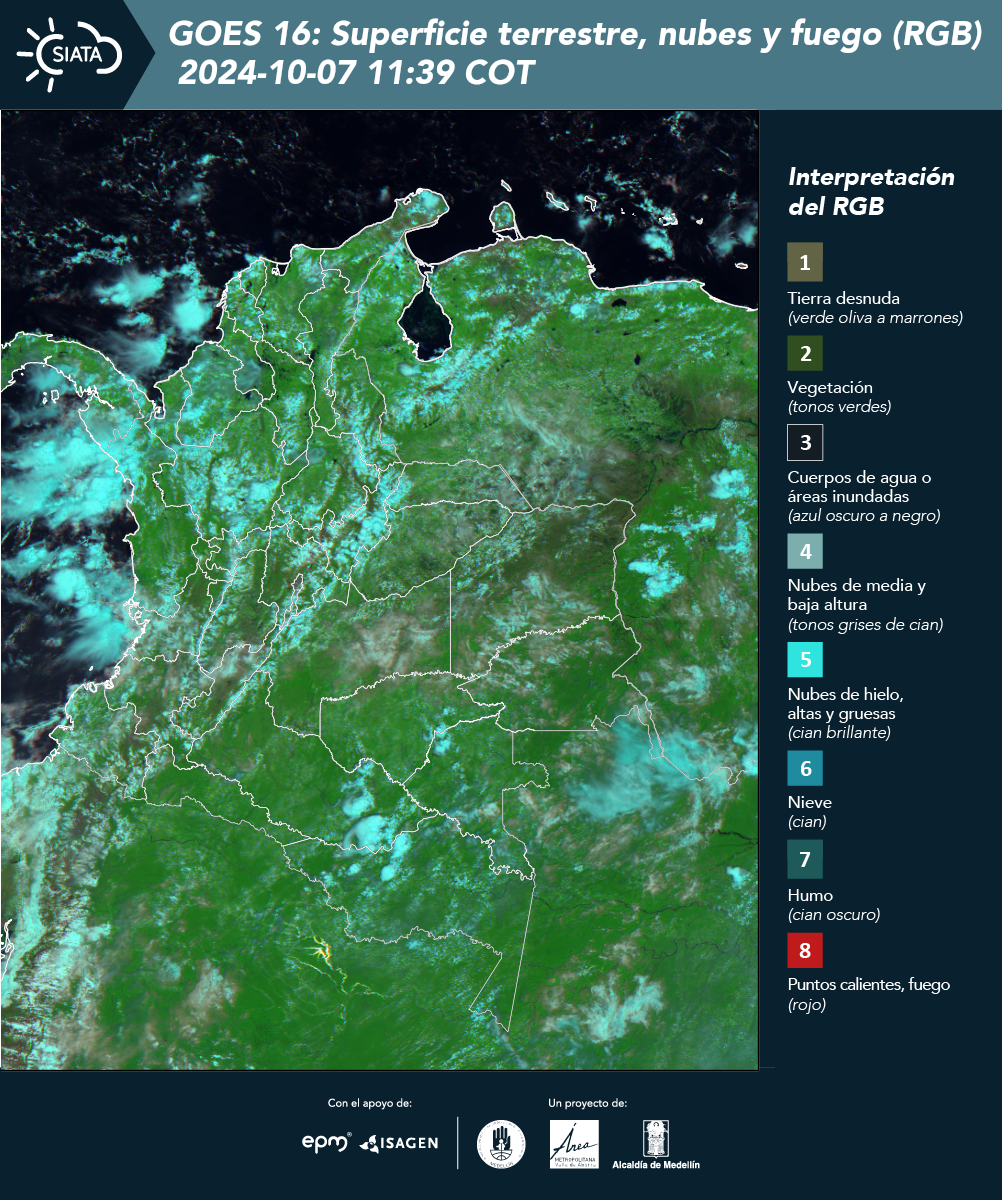Click the label "Nubes de media y baja altura"

click(x=857, y=595)
